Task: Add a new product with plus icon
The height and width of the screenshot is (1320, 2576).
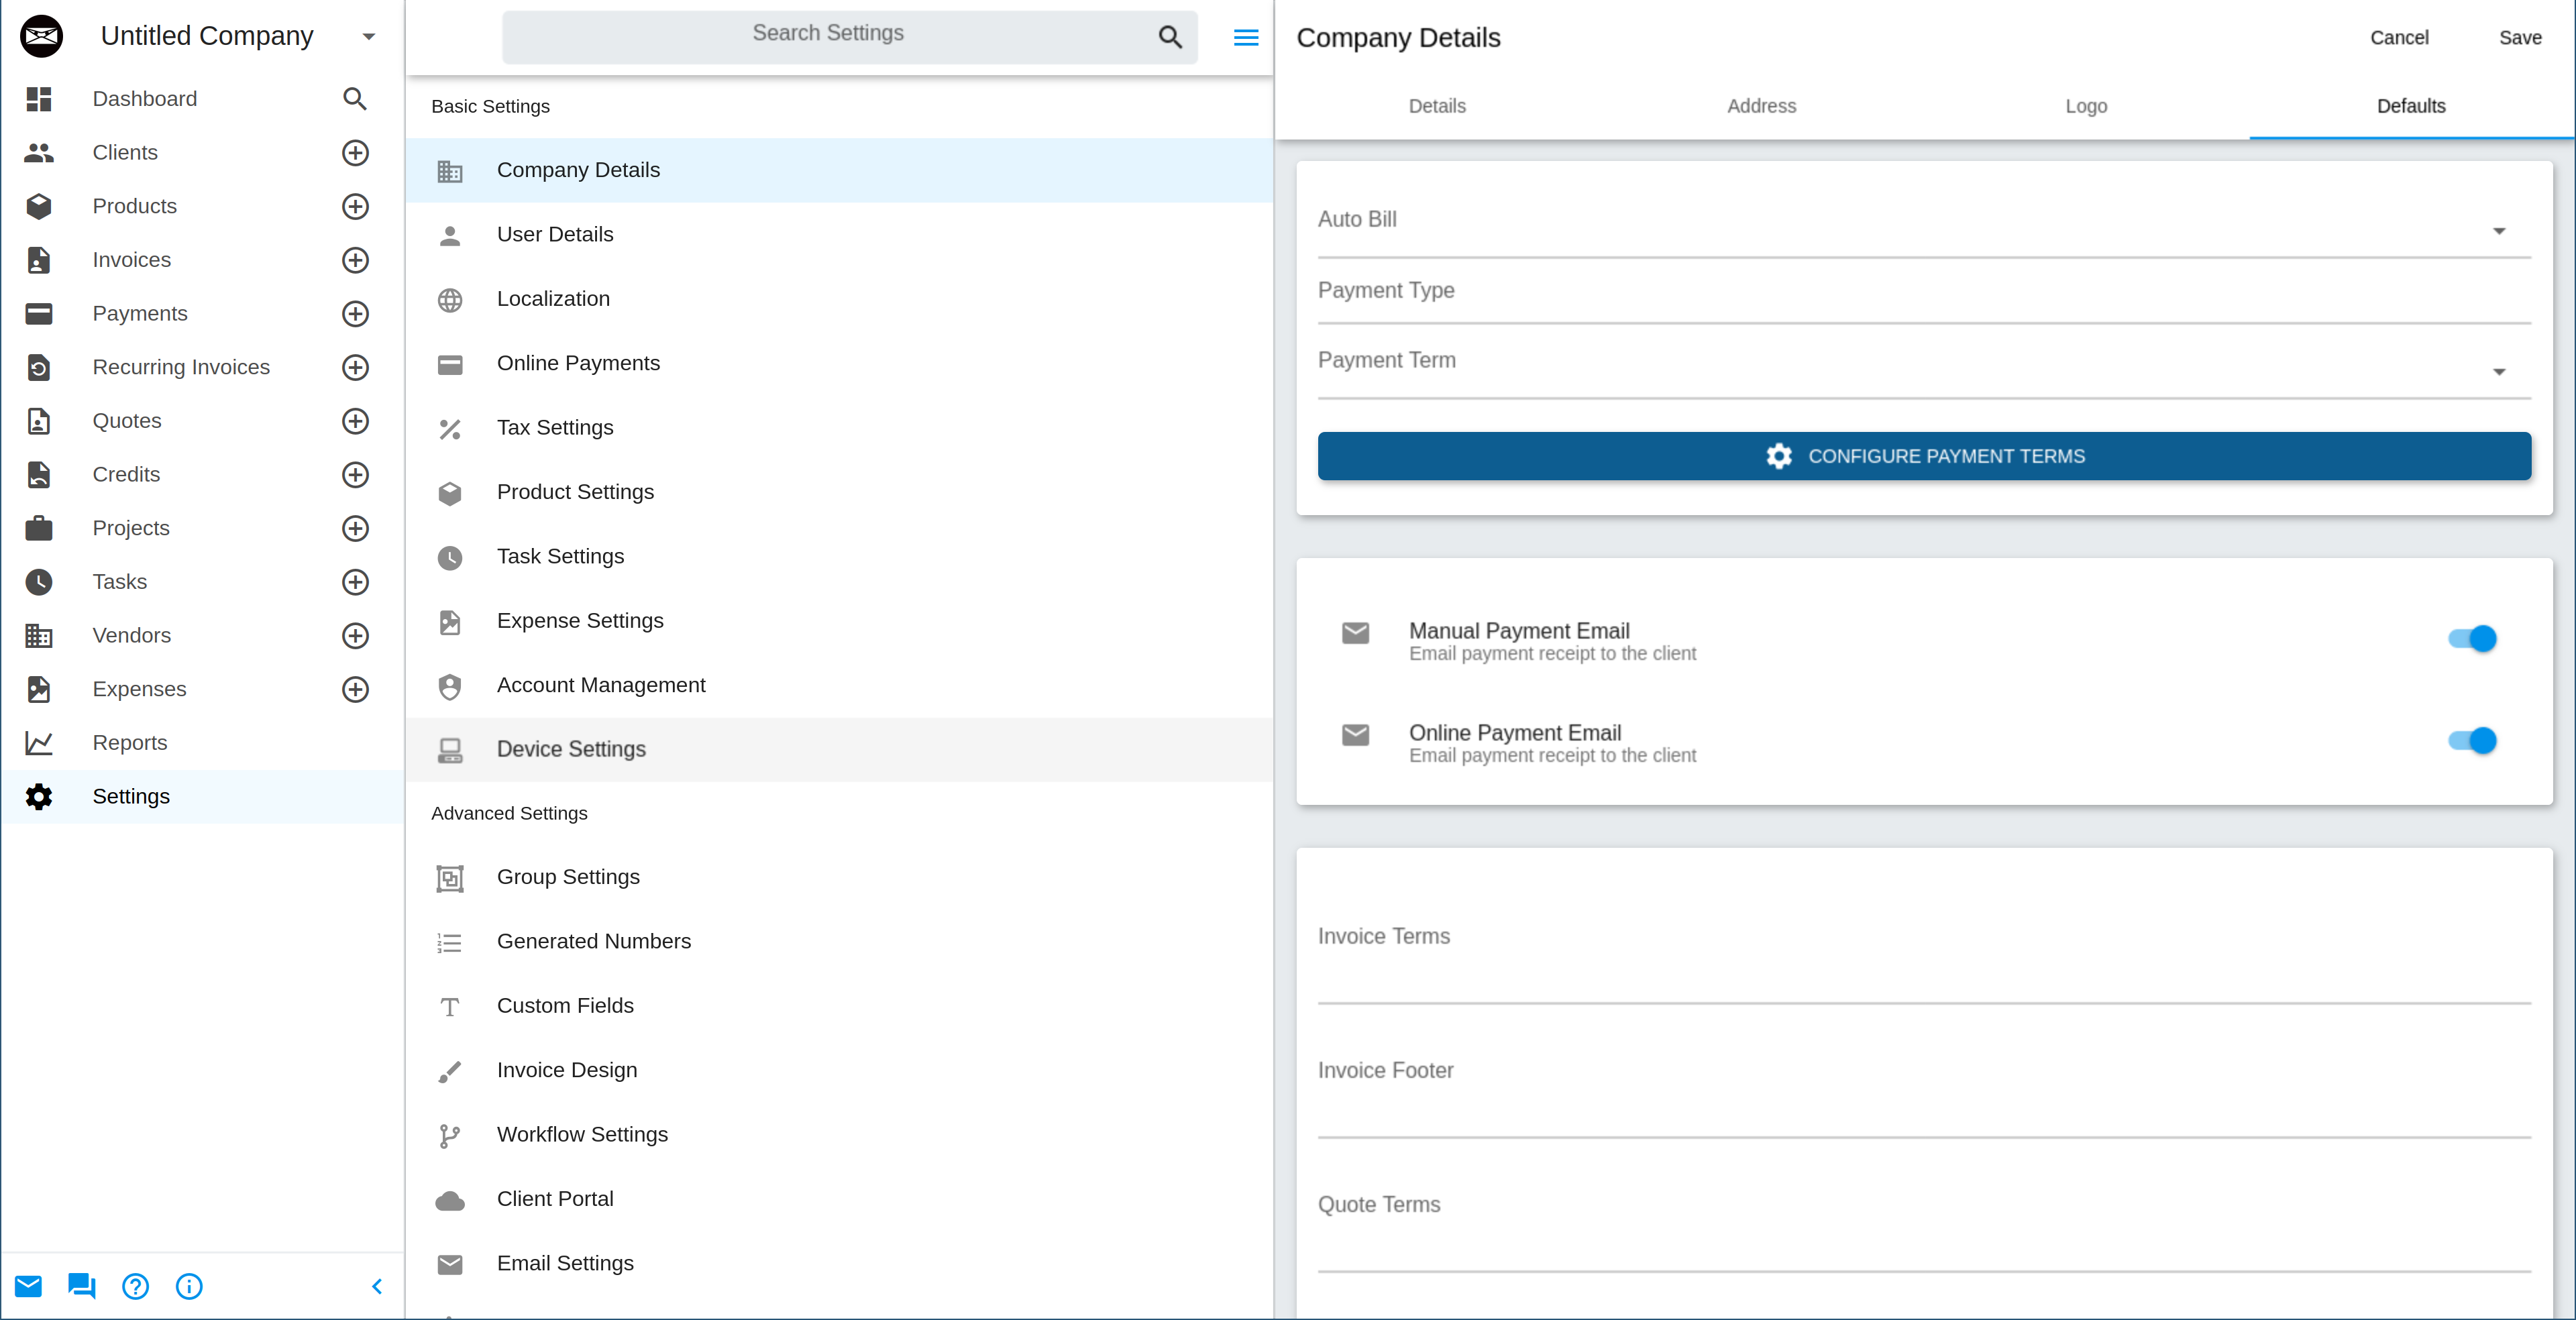Action: [355, 206]
